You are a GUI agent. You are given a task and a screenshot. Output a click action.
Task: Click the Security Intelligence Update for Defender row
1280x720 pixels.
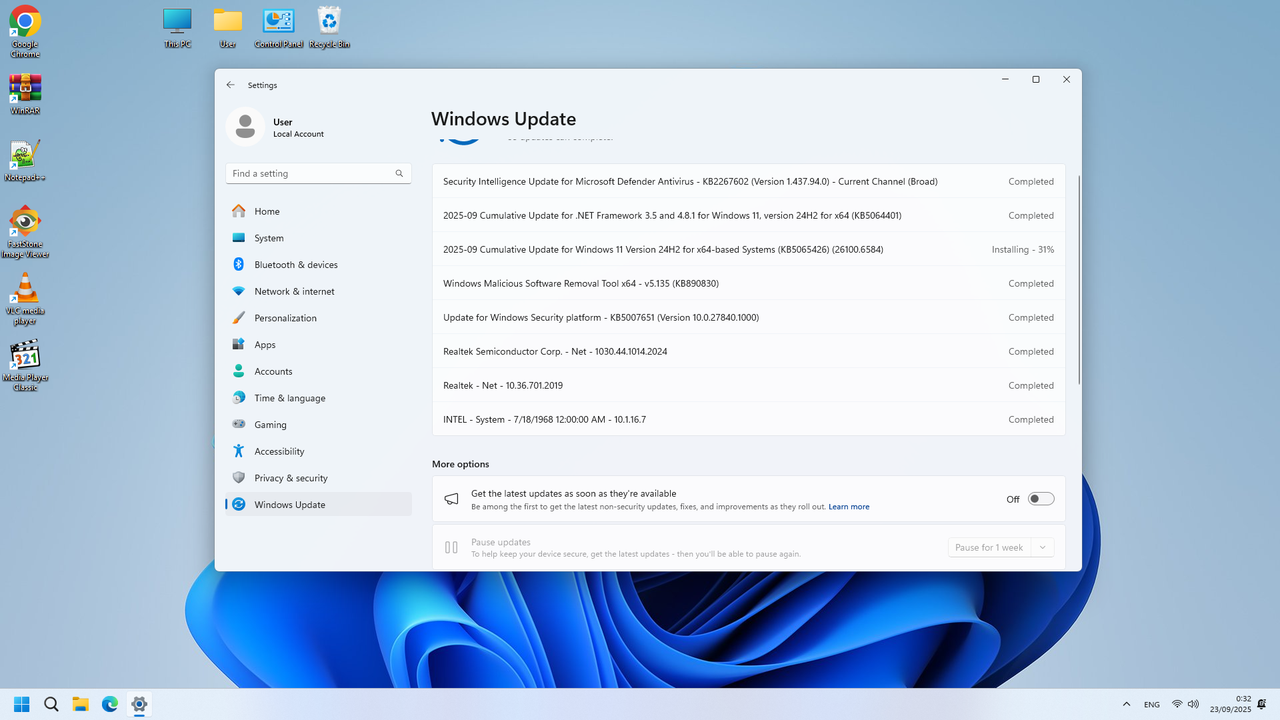(x=749, y=182)
